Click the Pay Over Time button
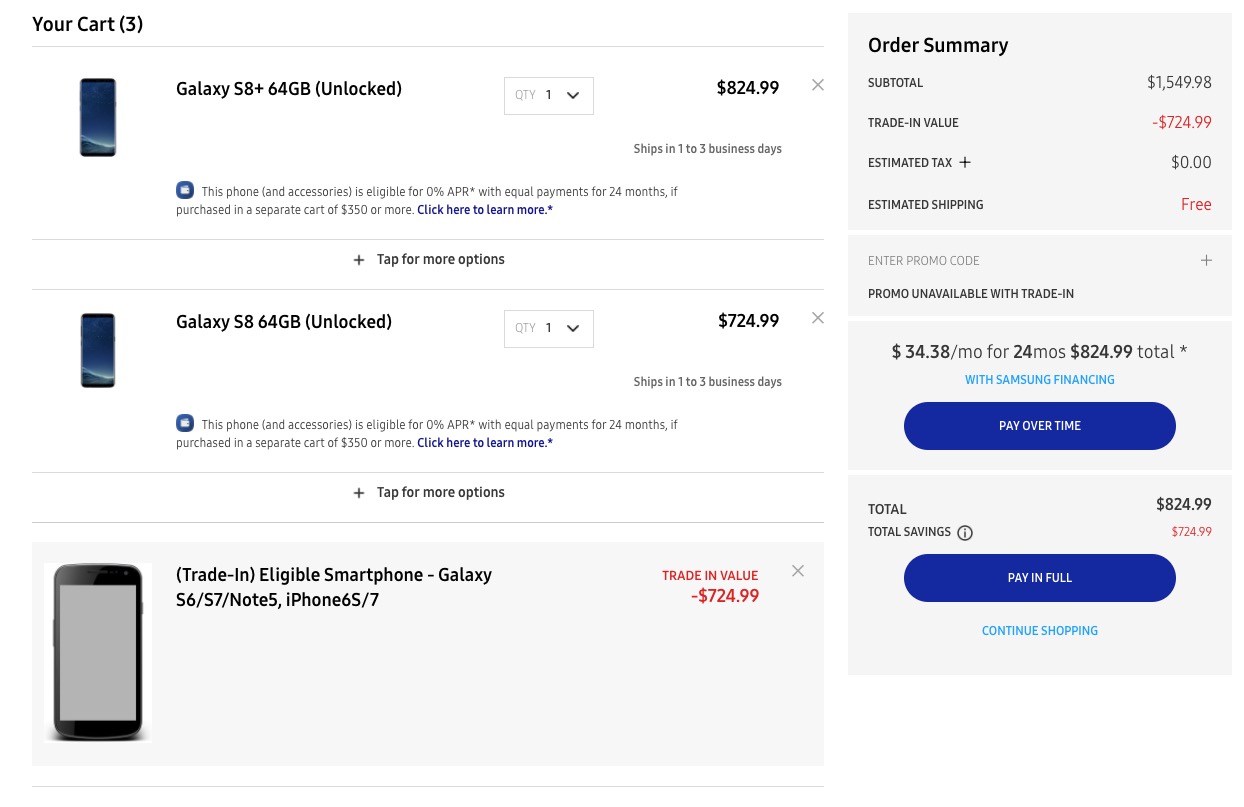Image resolution: width=1244 pixels, height=807 pixels. pos(1039,426)
